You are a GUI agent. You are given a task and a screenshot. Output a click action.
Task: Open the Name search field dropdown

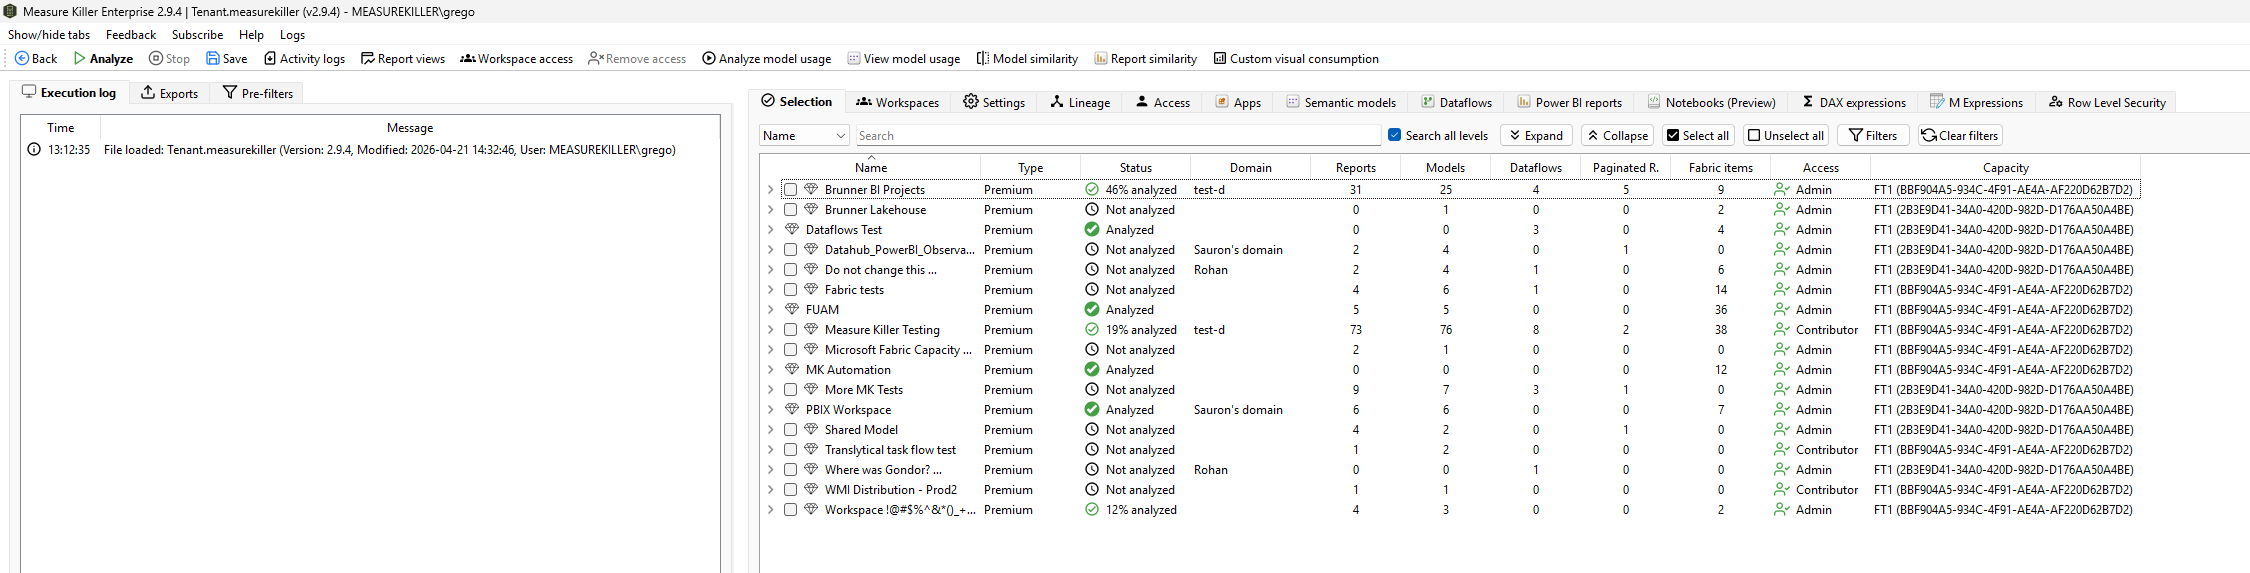tap(804, 135)
